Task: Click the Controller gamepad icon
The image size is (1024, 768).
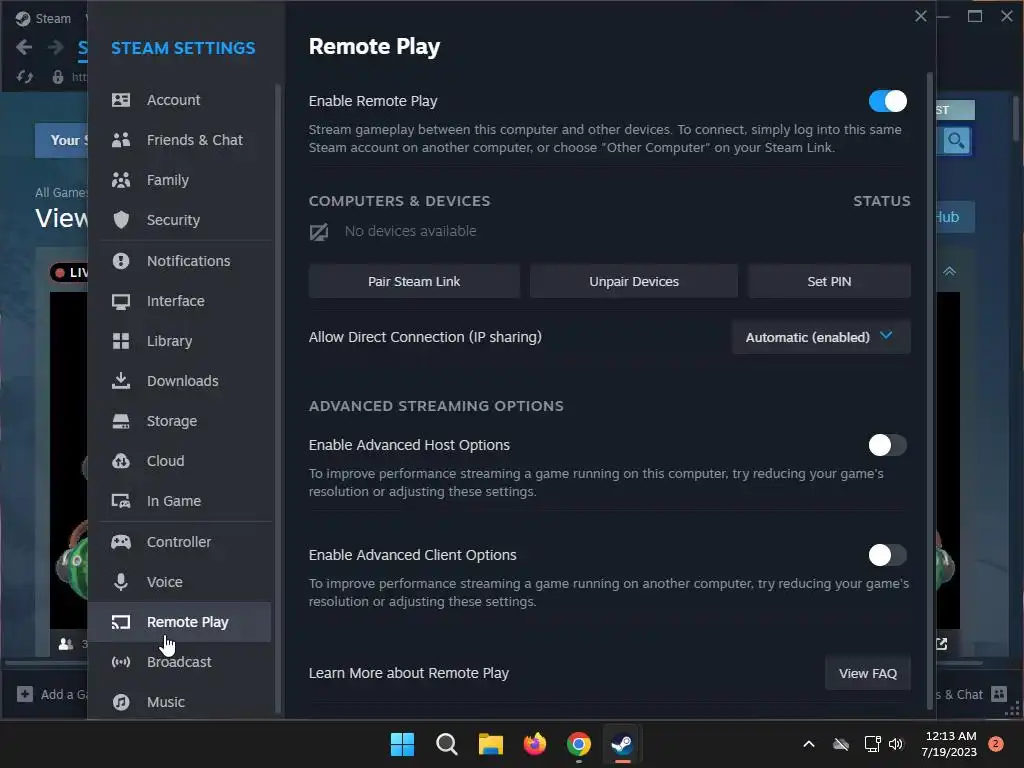Action: pos(121,542)
